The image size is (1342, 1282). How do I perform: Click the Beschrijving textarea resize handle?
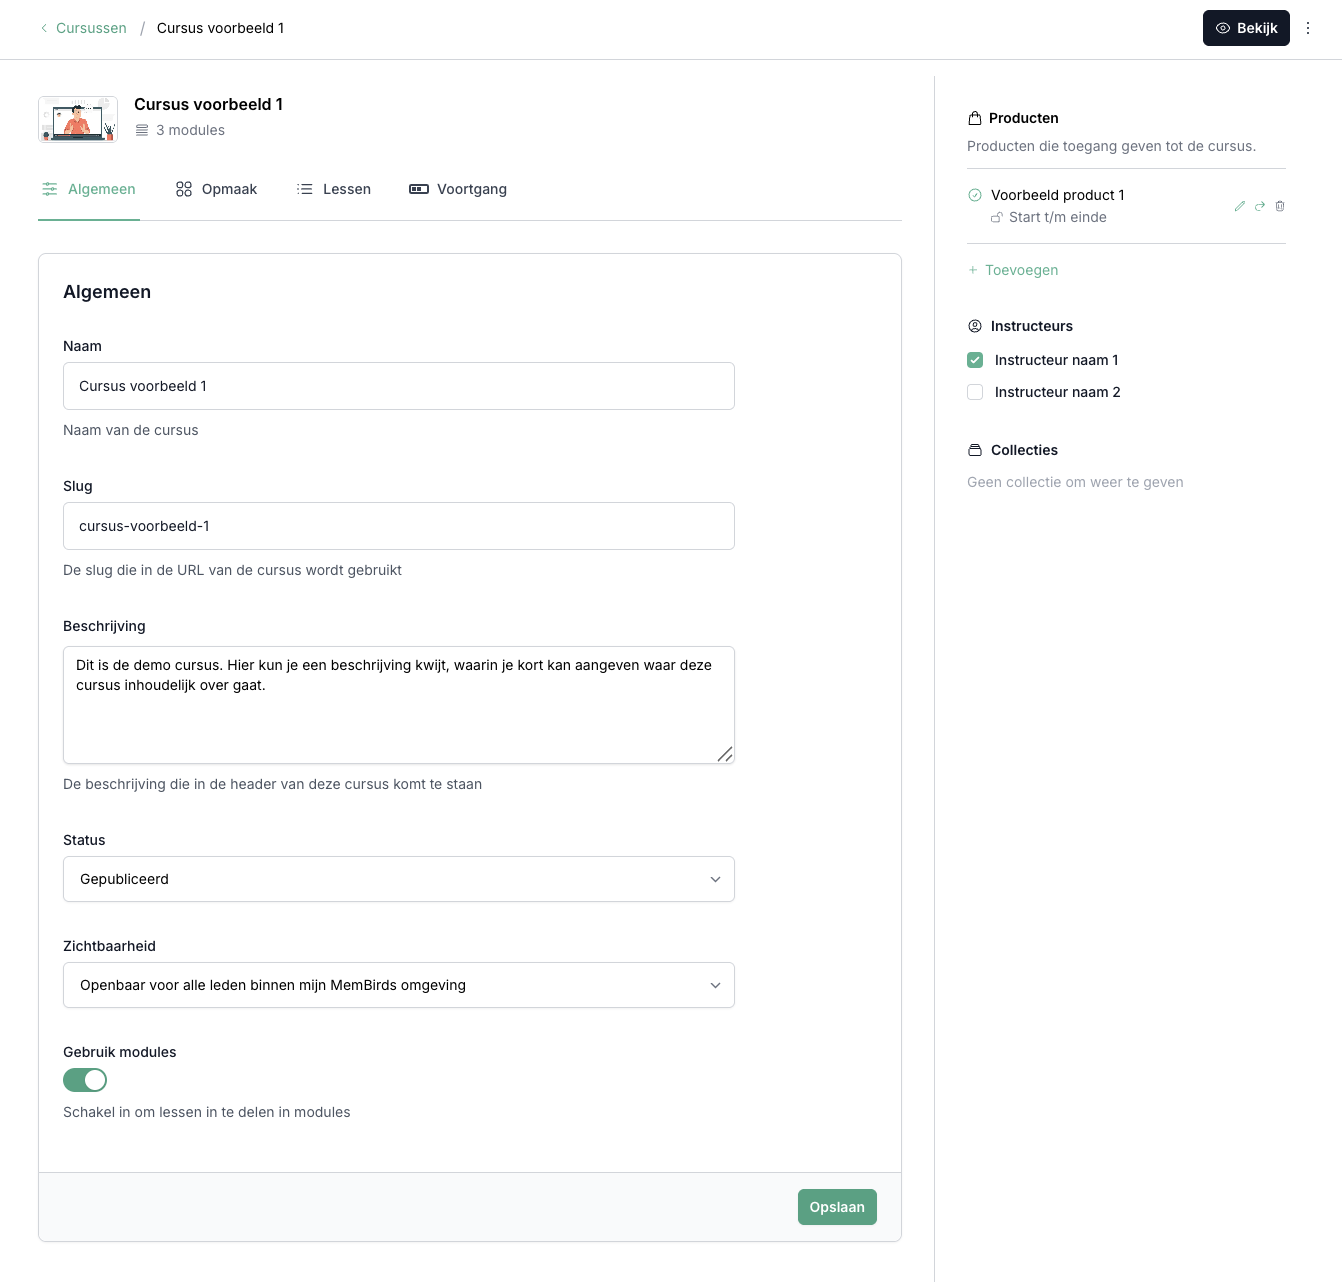coord(725,754)
